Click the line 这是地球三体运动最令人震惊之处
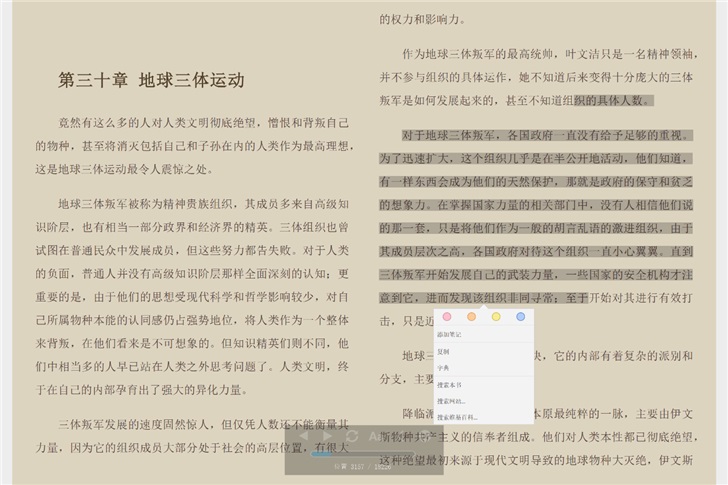728x485 pixels. [124, 169]
